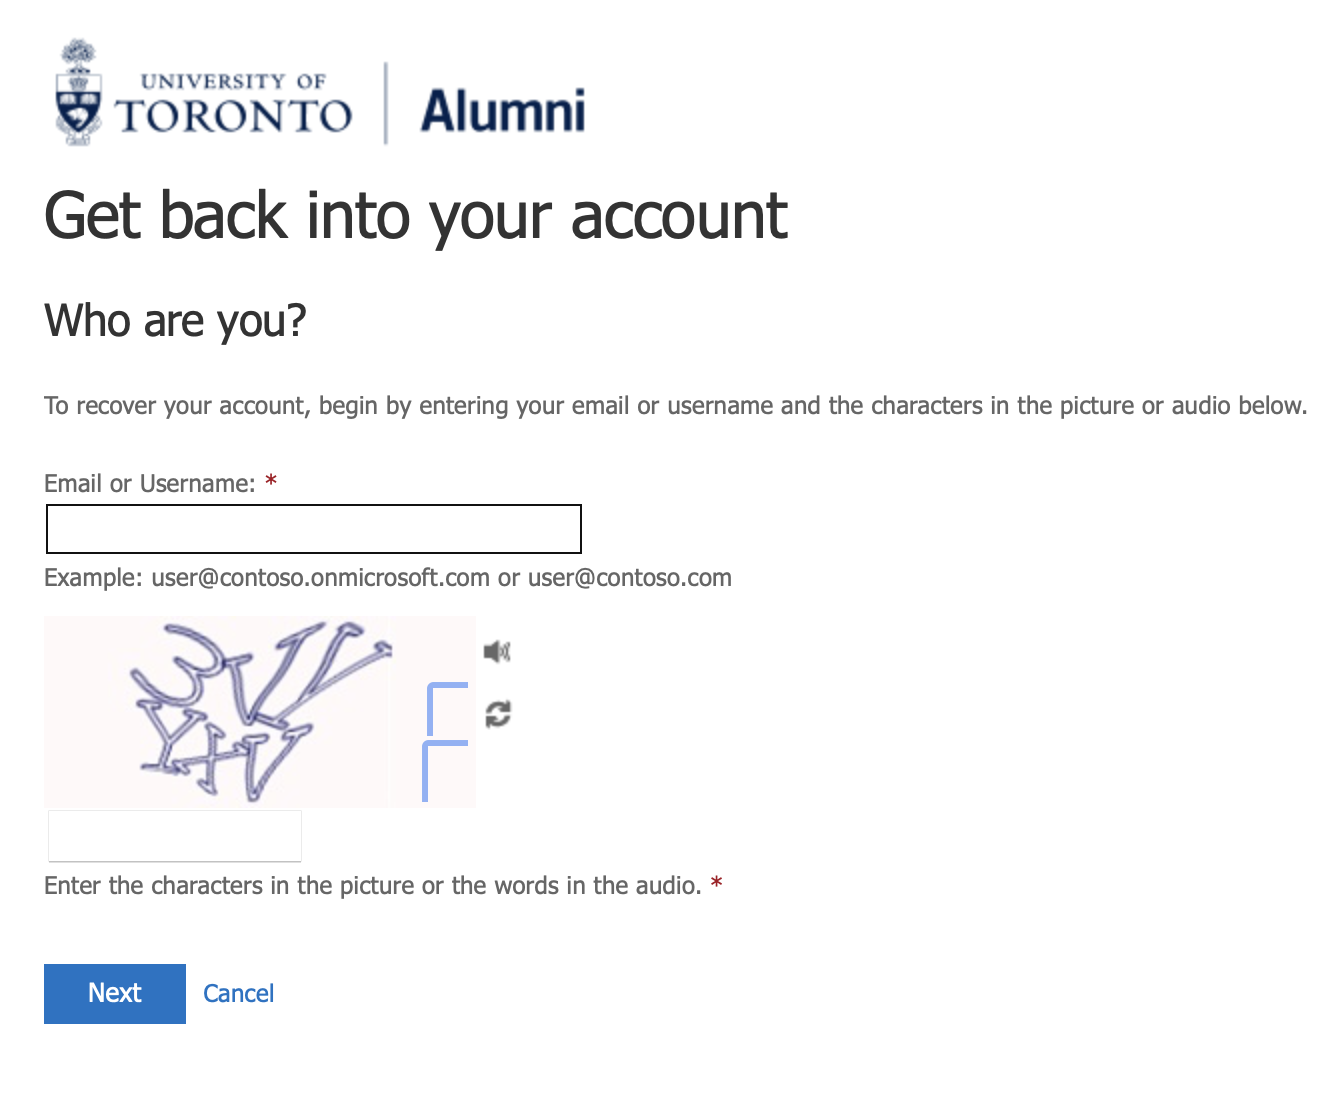This screenshot has width=1328, height=1102.
Task: Click the Alumni wordmark in the header
Action: click(503, 109)
